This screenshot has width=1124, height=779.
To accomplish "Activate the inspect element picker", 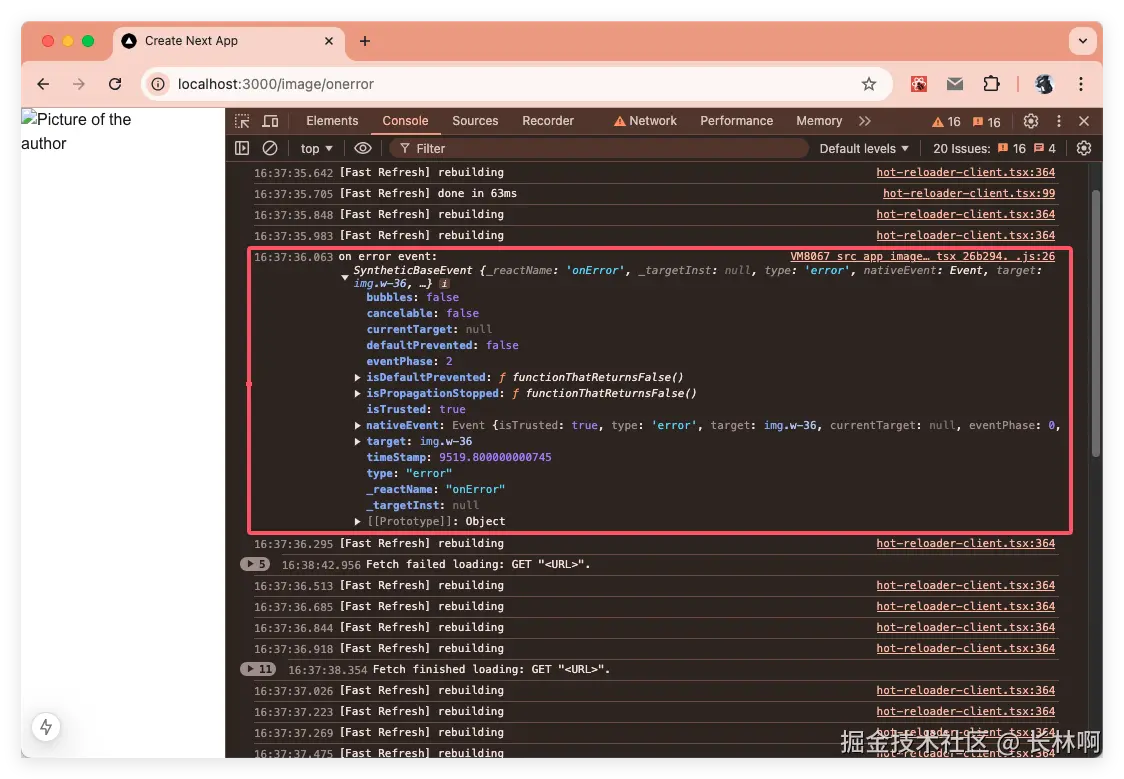I will pos(242,121).
